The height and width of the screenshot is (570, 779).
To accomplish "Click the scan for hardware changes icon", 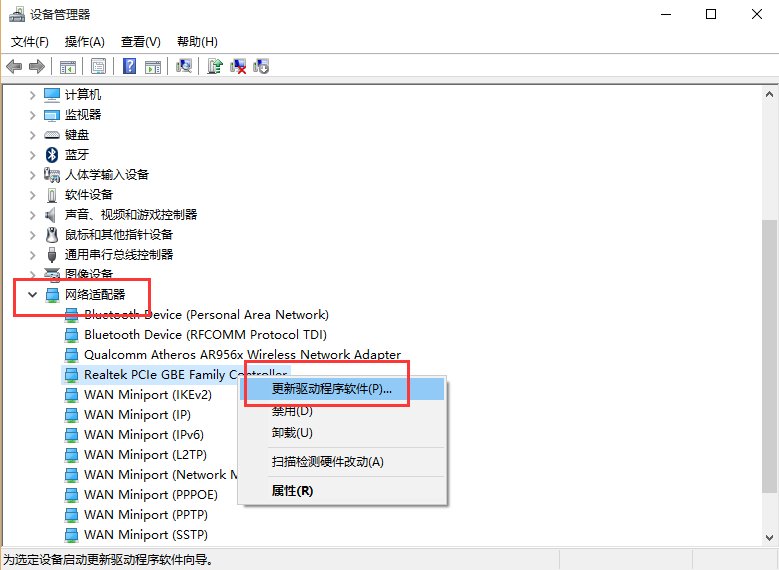I will 184,66.
